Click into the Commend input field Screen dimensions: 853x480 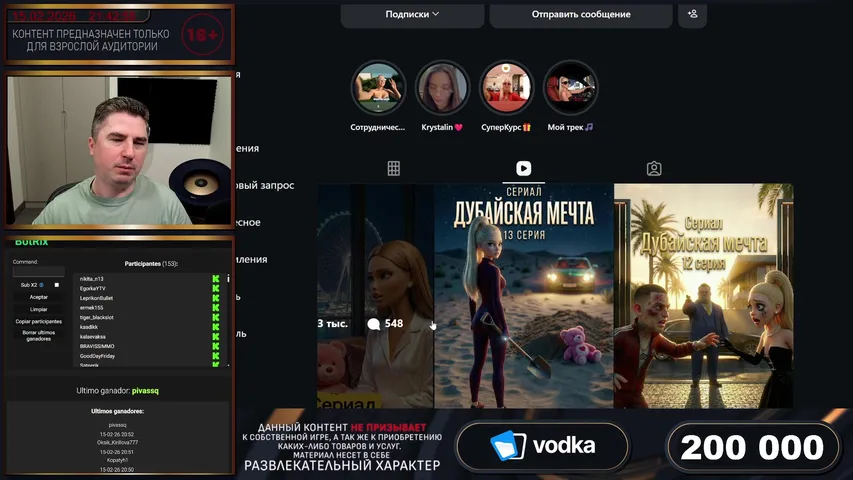point(38,272)
